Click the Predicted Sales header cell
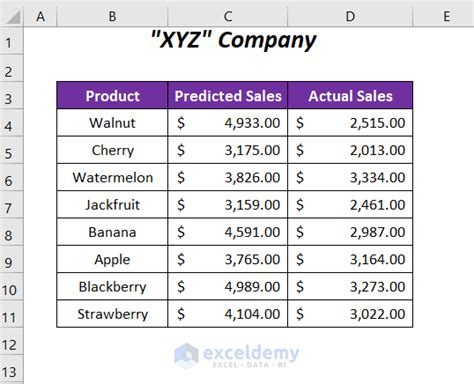The image size is (474, 384). tap(228, 96)
